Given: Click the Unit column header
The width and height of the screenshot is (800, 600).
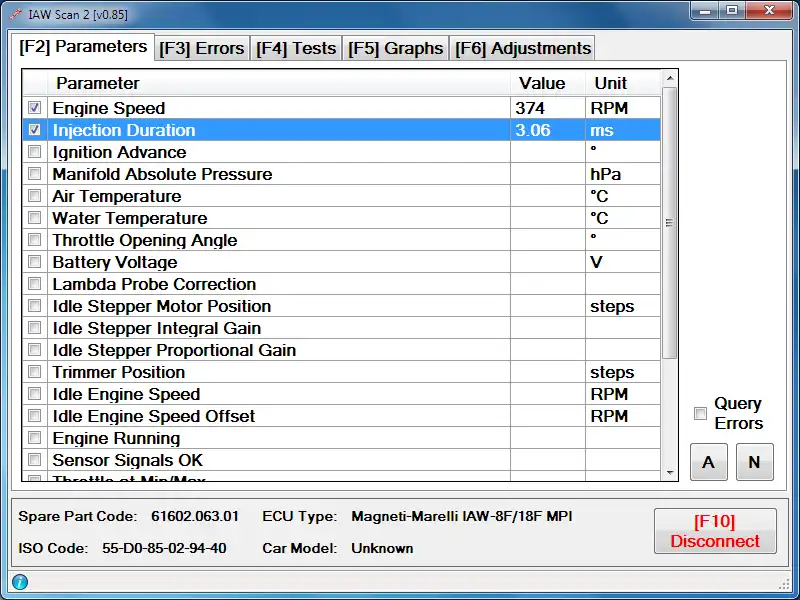Looking at the screenshot, I should (x=623, y=83).
